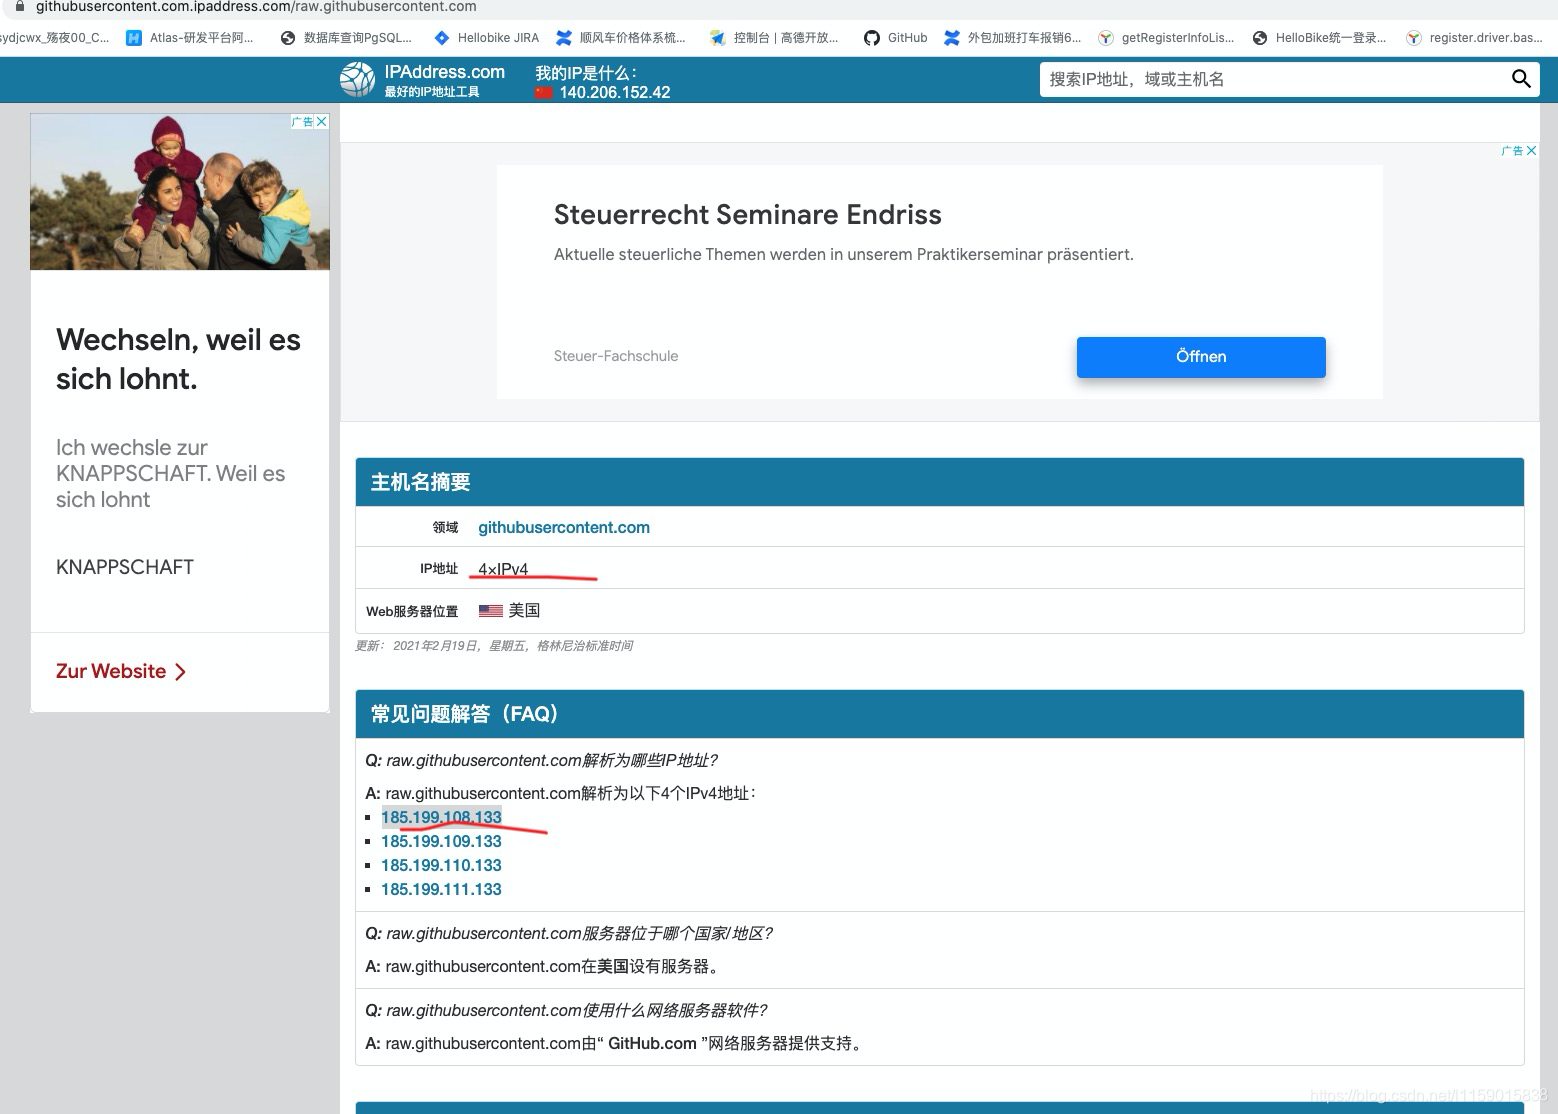Click the Steuer-Fachschule advertiser label
Image resolution: width=1558 pixels, height=1114 pixels.
[616, 356]
